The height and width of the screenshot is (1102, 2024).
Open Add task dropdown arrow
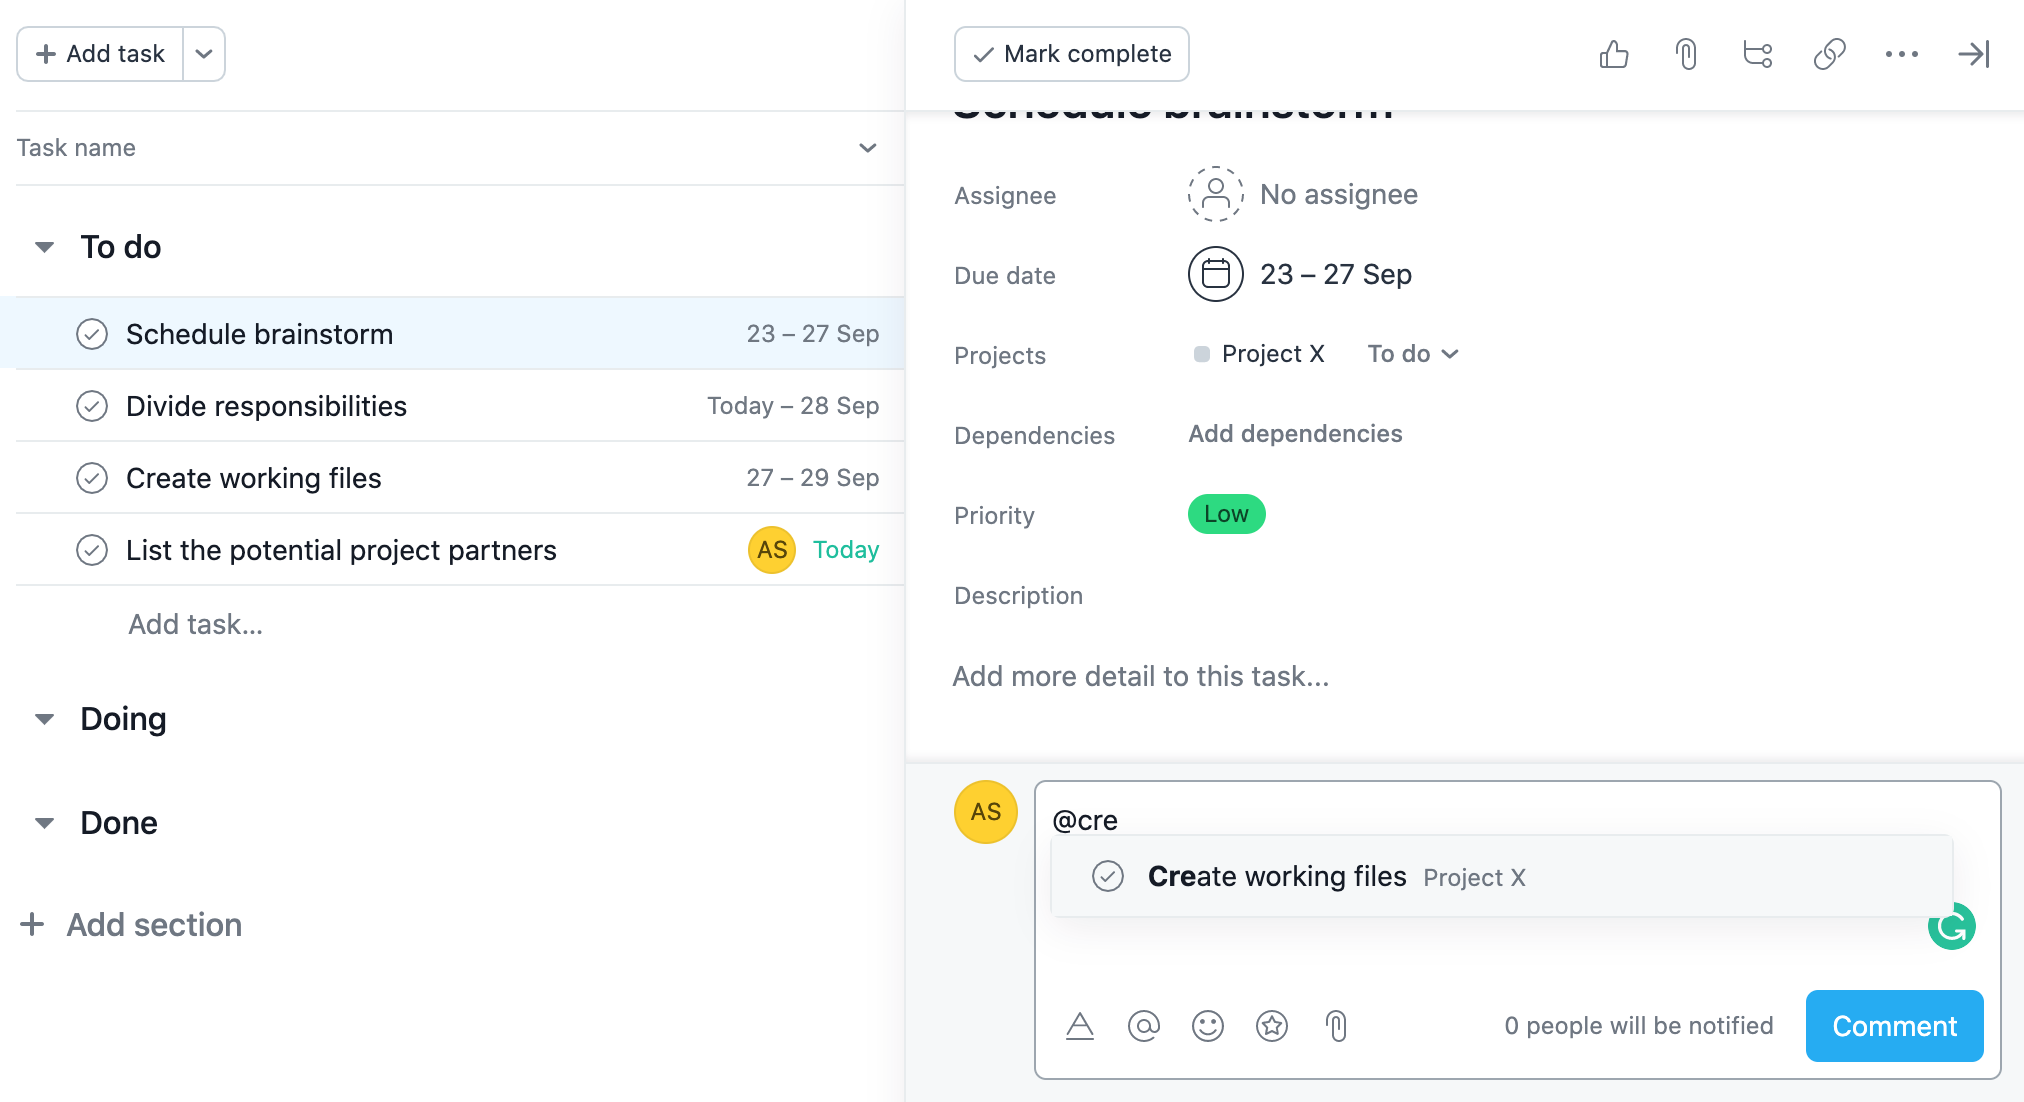click(x=204, y=54)
